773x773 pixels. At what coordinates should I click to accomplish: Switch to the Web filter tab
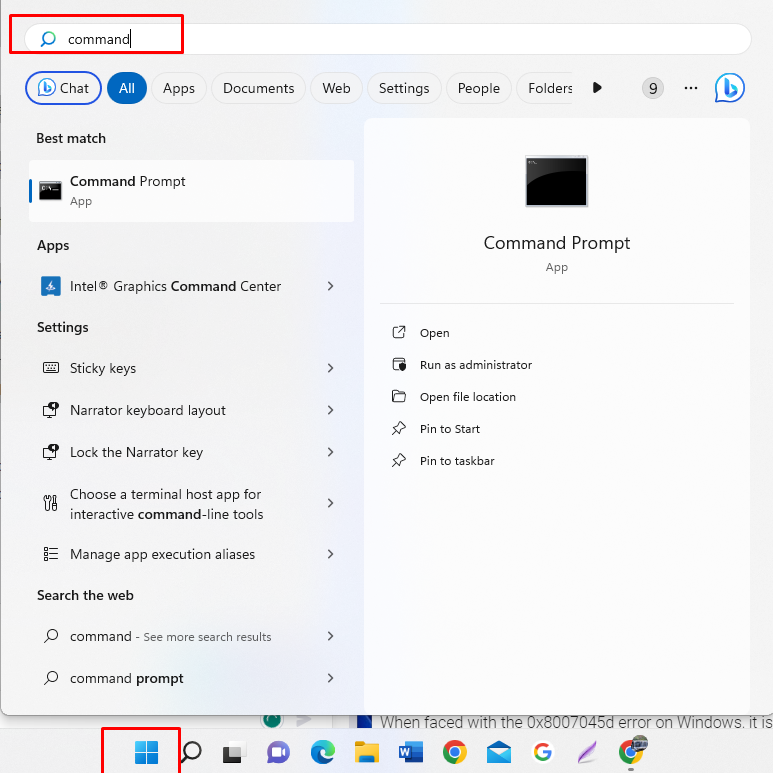[x=336, y=88]
